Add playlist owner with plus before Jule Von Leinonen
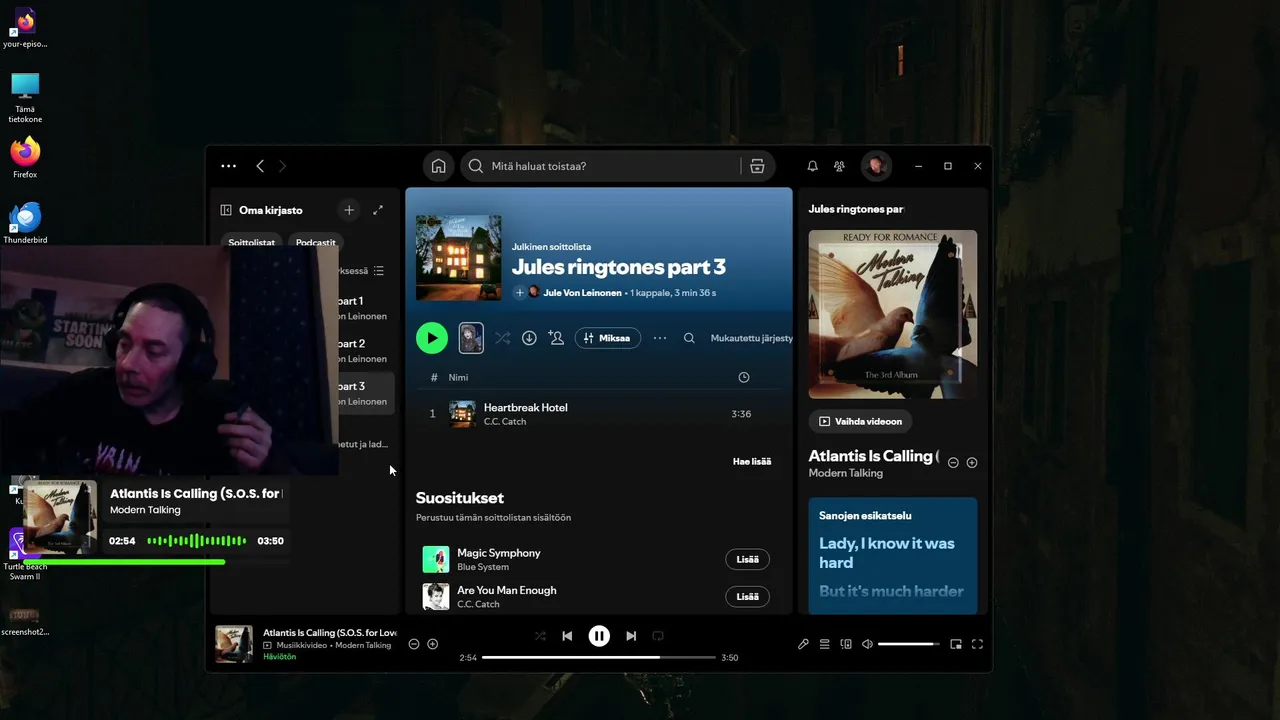Image resolution: width=1280 pixels, height=720 pixels. click(519, 293)
